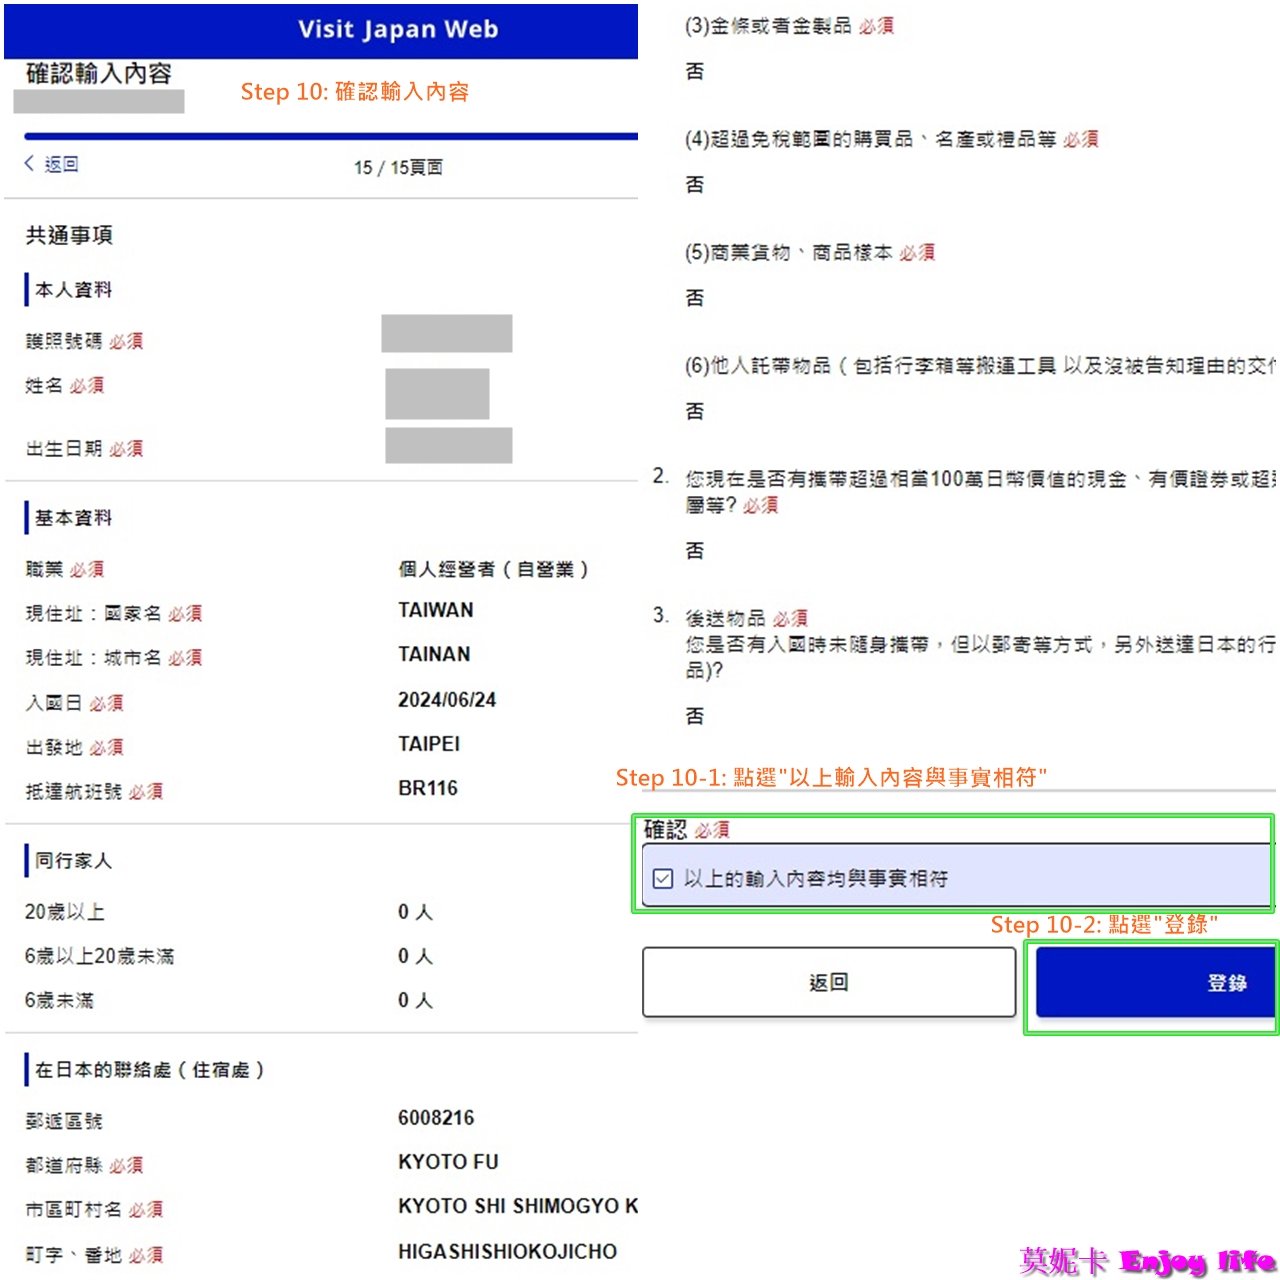Viewport: 1280px width, 1280px height.
Task: Click the arrival flight number BR116
Action: point(428,788)
